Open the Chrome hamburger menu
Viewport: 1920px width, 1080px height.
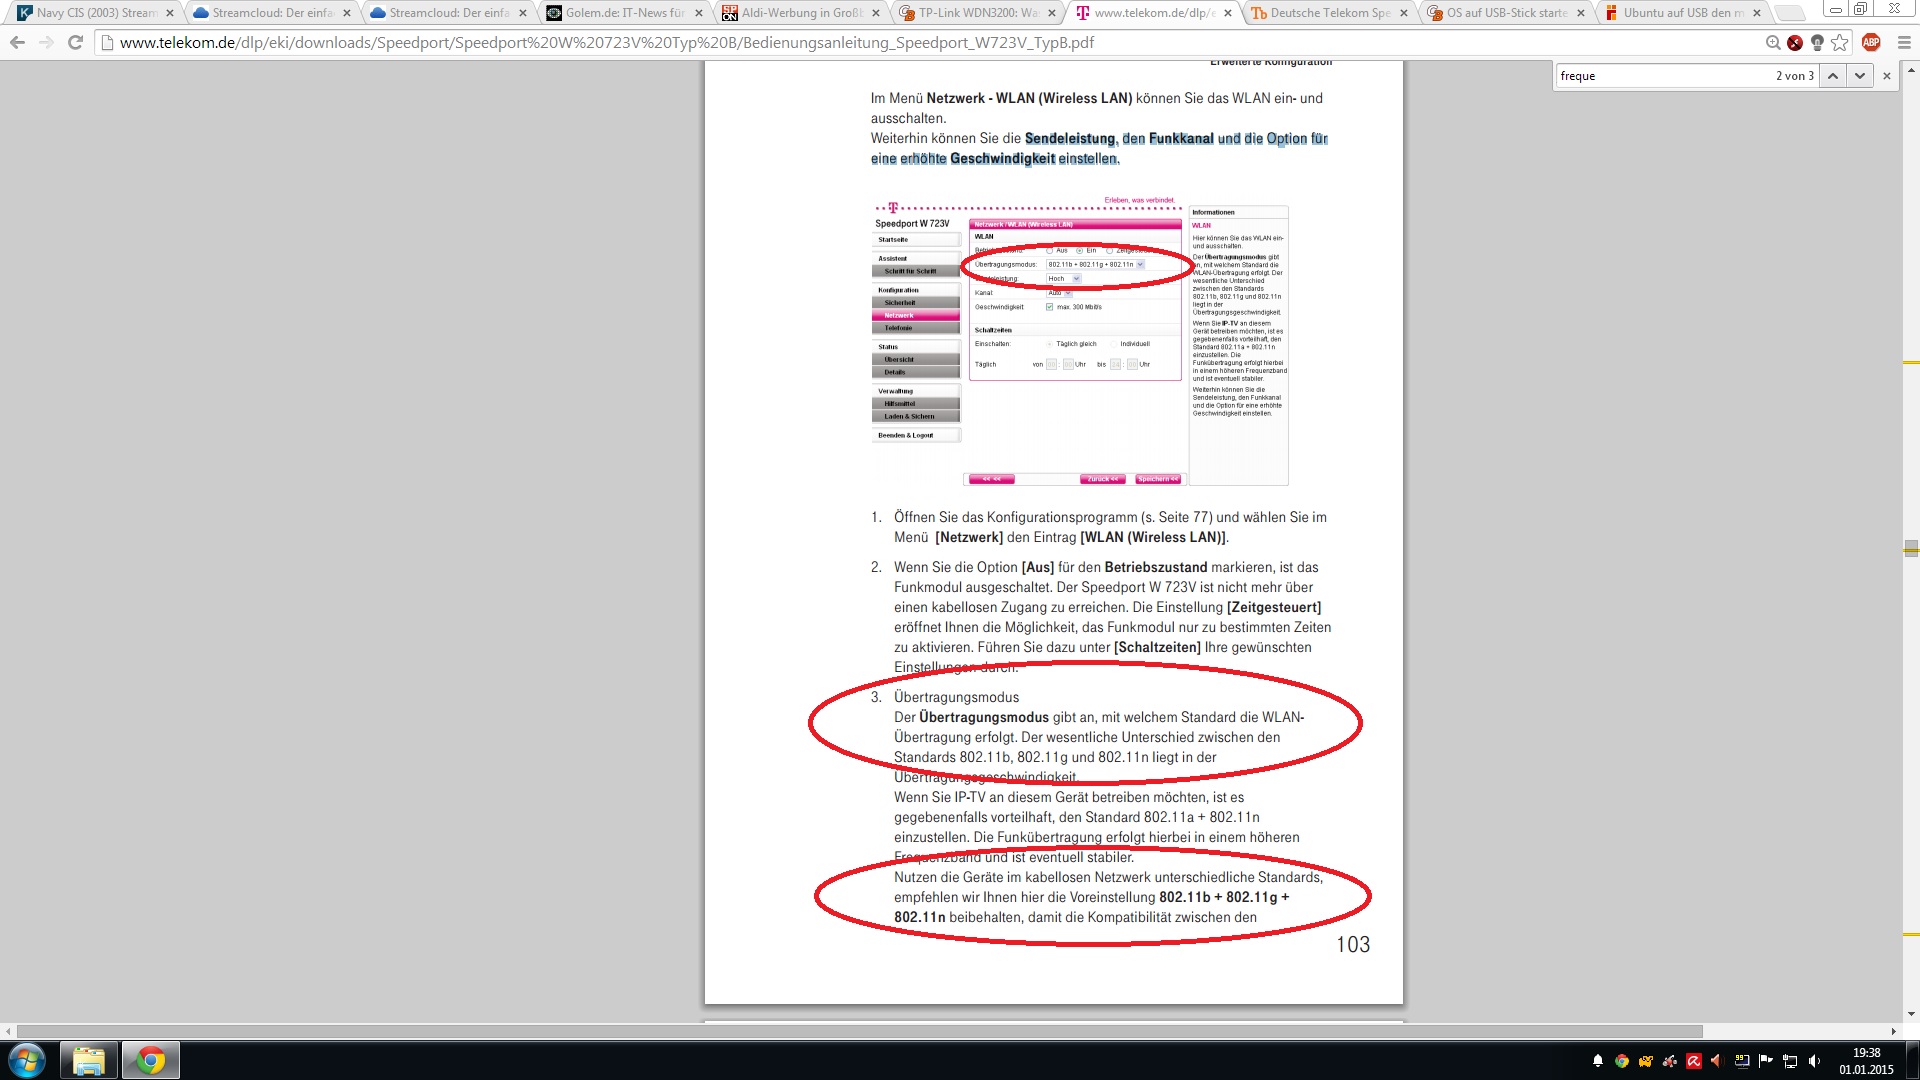point(1903,43)
